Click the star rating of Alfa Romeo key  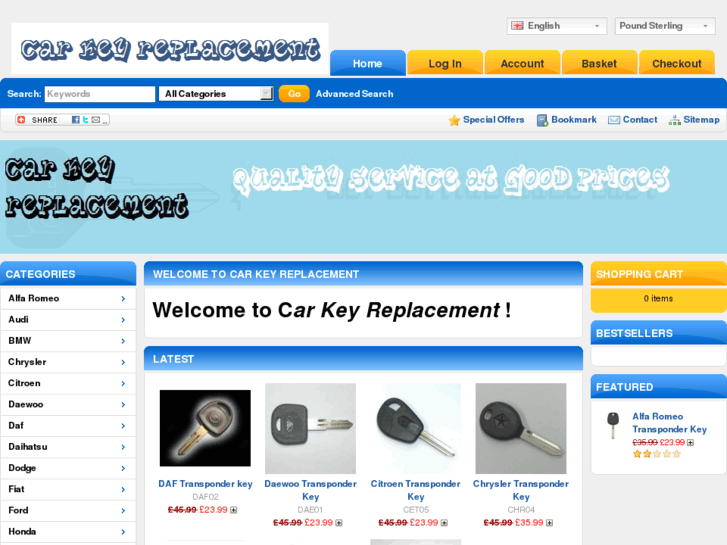(x=657, y=454)
